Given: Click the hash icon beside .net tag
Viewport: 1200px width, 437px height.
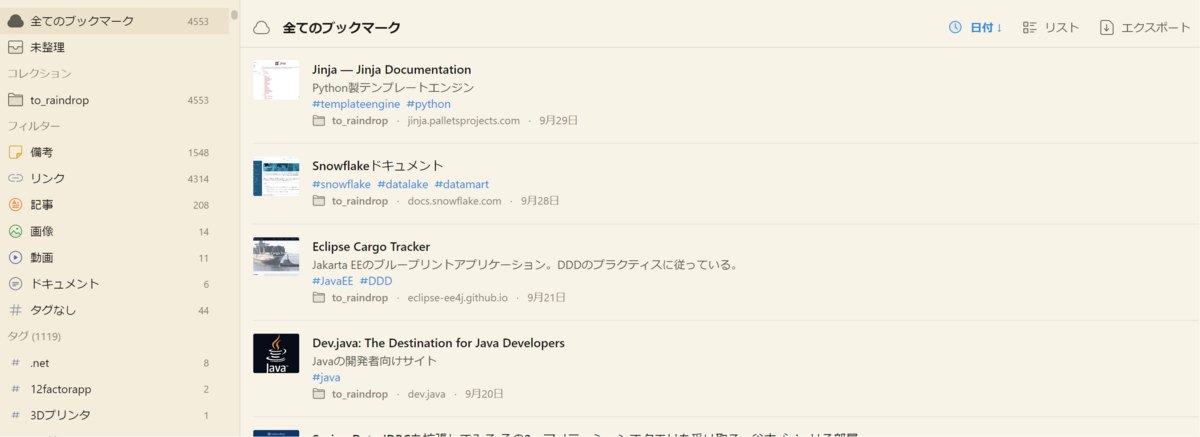Looking at the screenshot, I should coord(15,363).
